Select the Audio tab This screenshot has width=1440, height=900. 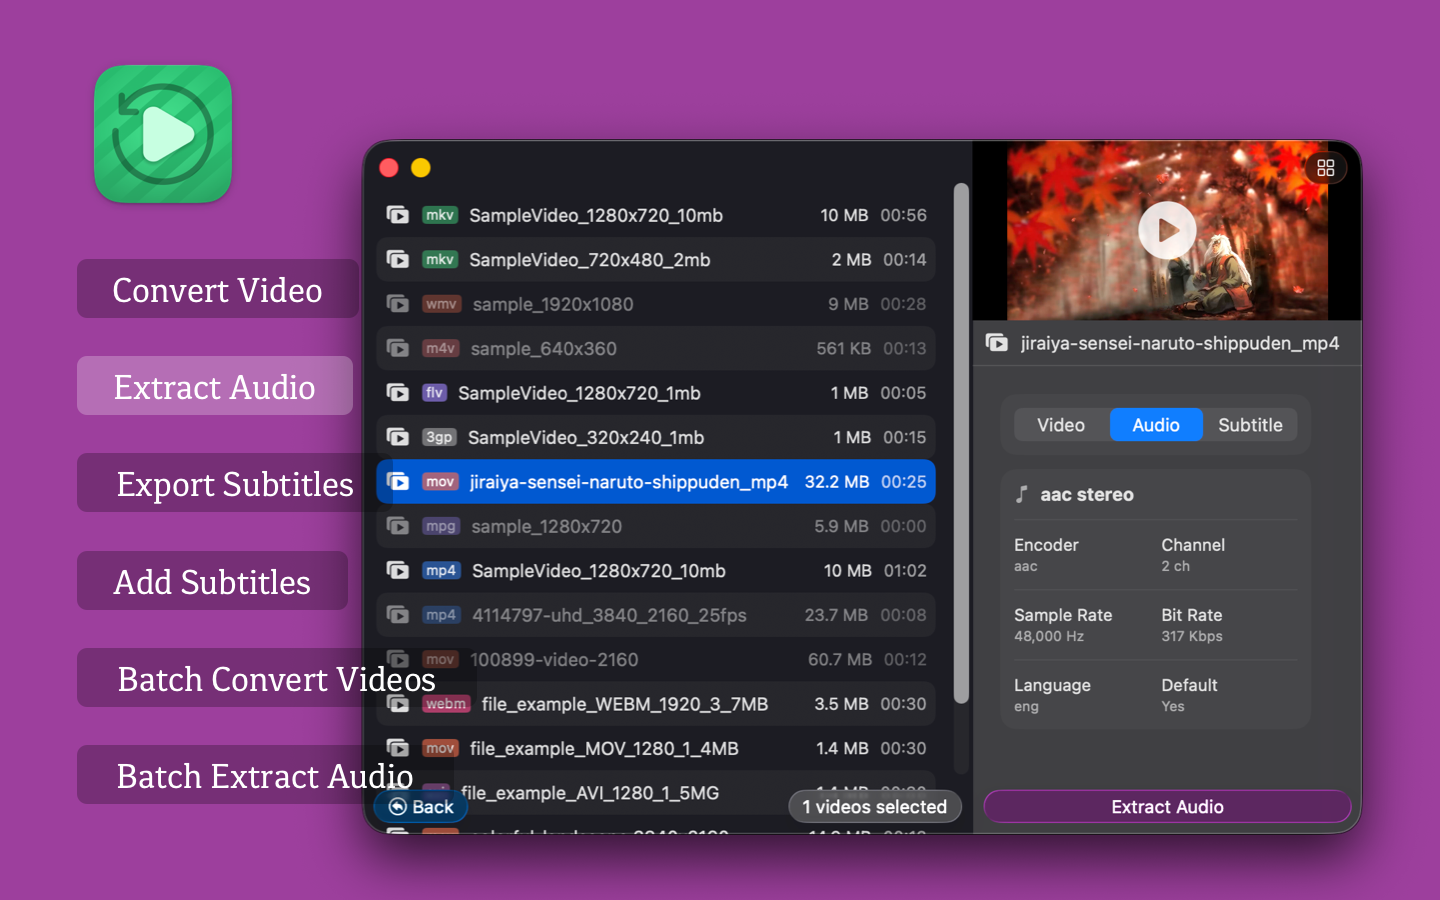click(x=1155, y=425)
